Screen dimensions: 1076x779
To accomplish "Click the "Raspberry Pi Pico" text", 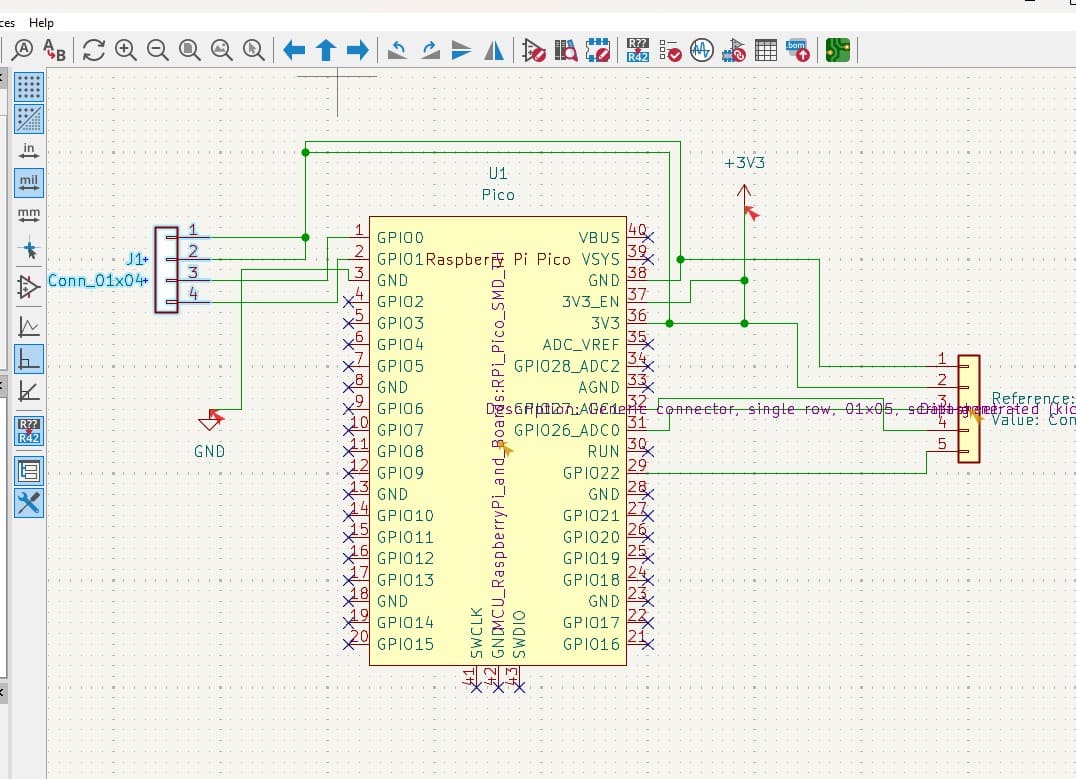I will pyautogui.click(x=498, y=259).
